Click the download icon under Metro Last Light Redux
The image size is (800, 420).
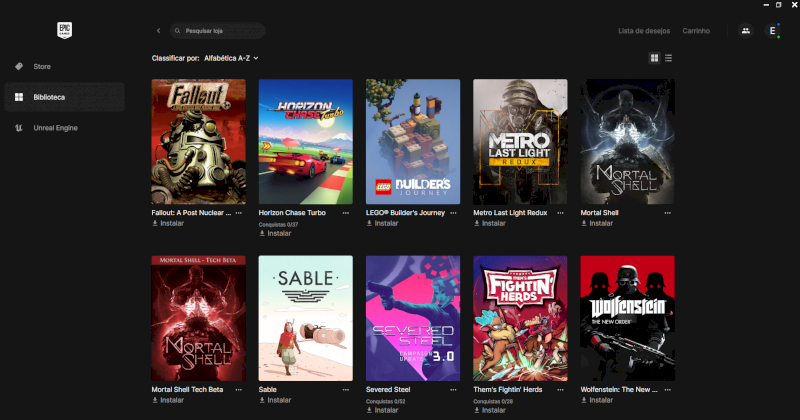pyautogui.click(x=477, y=223)
